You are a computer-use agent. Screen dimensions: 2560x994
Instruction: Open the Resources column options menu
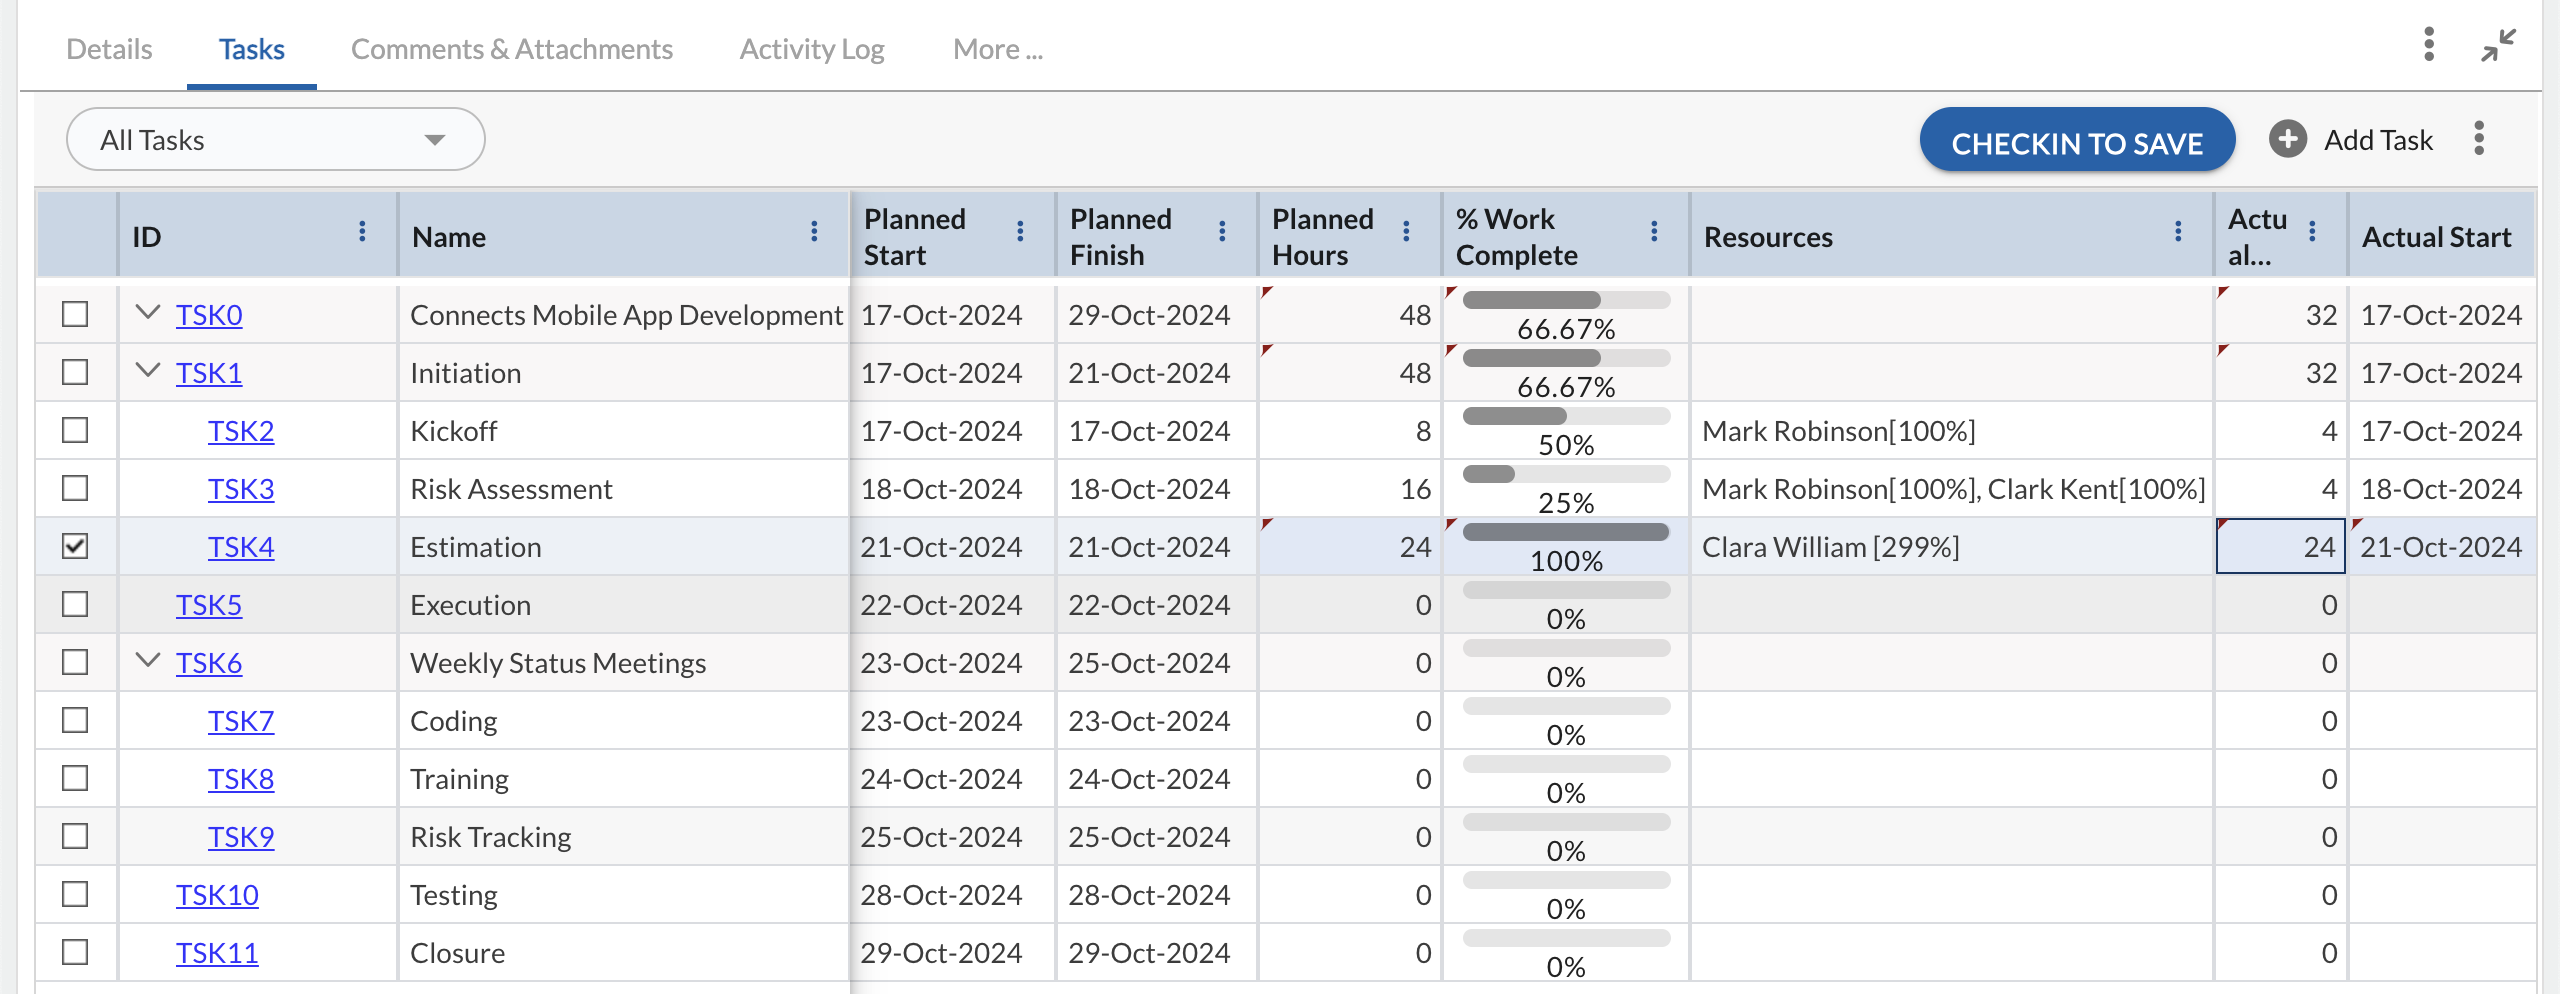point(2178,233)
